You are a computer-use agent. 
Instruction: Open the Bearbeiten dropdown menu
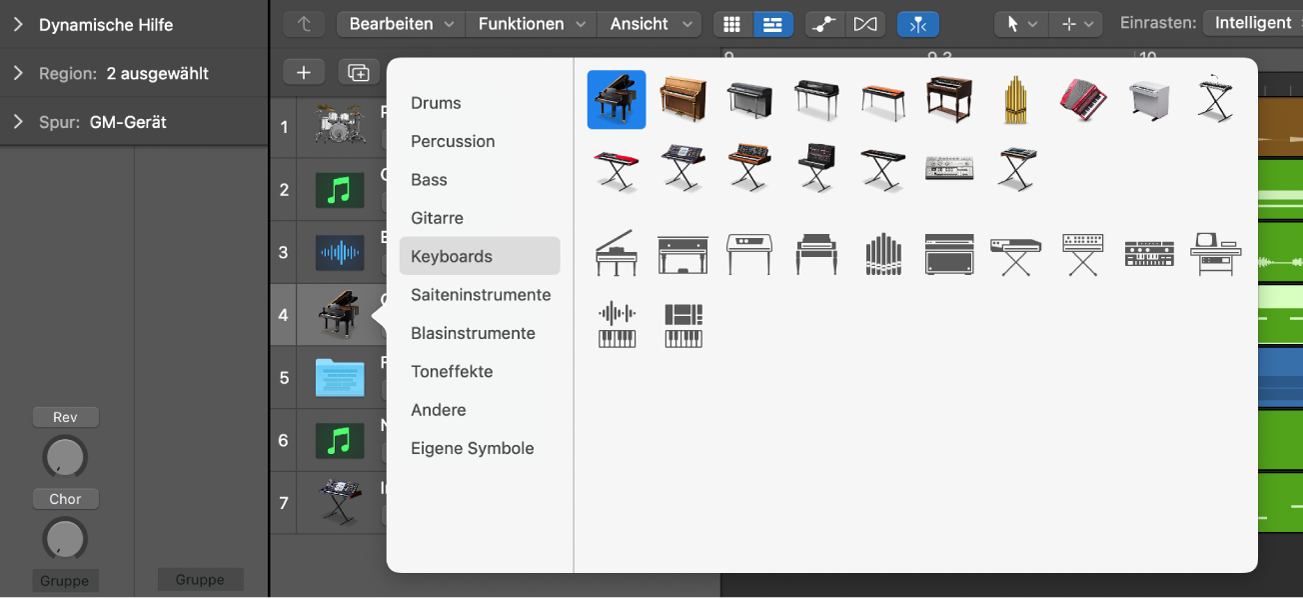(x=400, y=24)
